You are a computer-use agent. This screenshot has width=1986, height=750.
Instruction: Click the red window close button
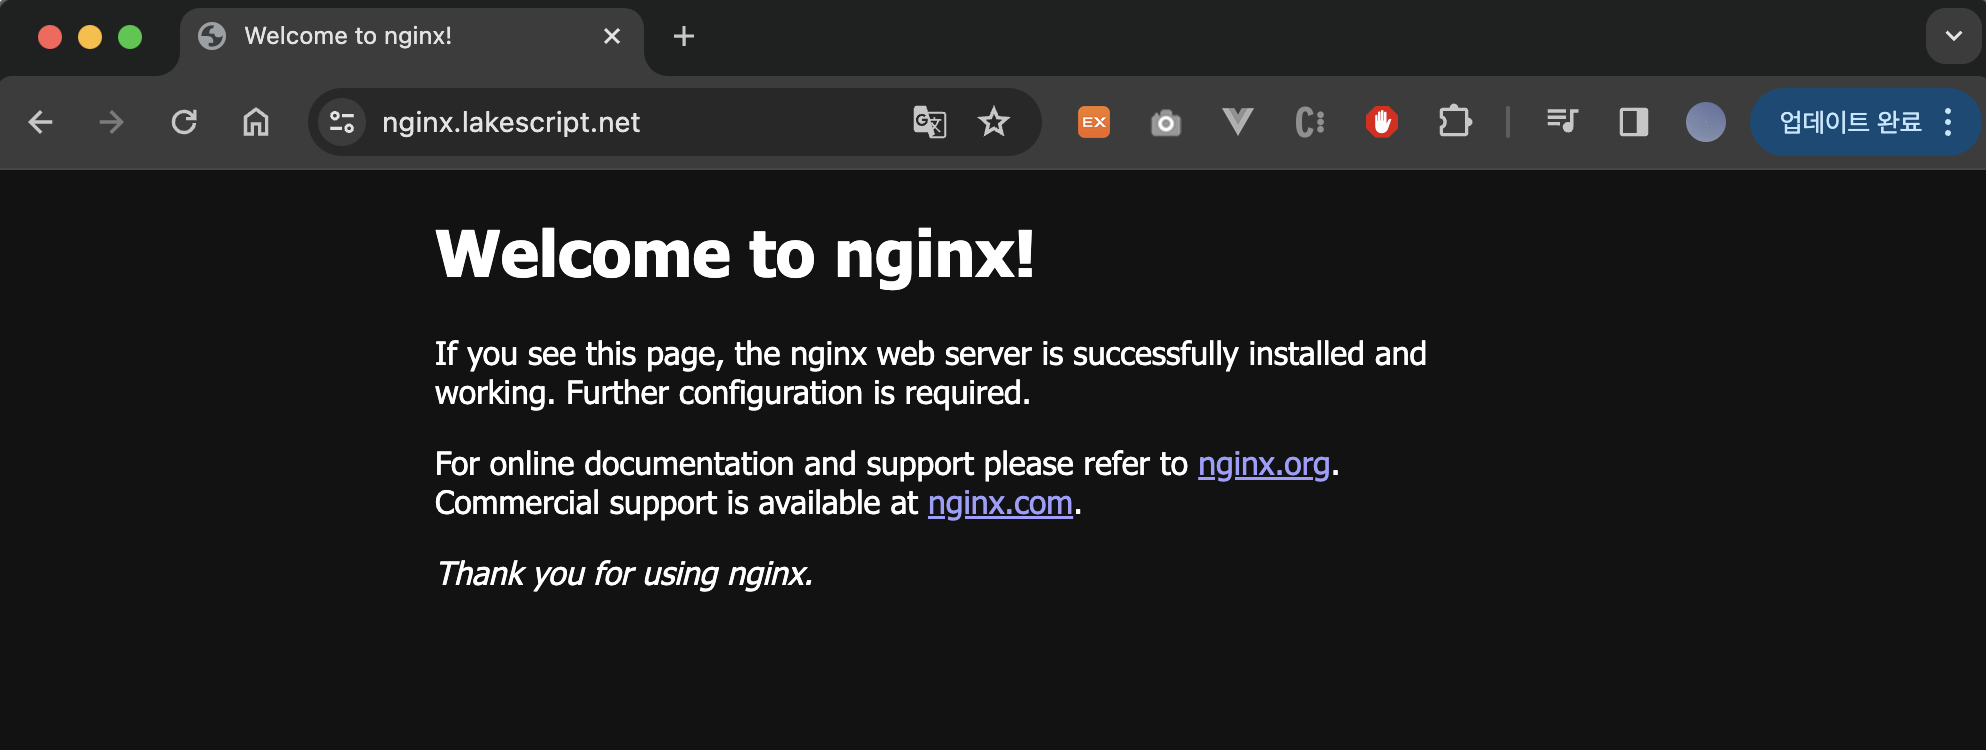(x=50, y=37)
